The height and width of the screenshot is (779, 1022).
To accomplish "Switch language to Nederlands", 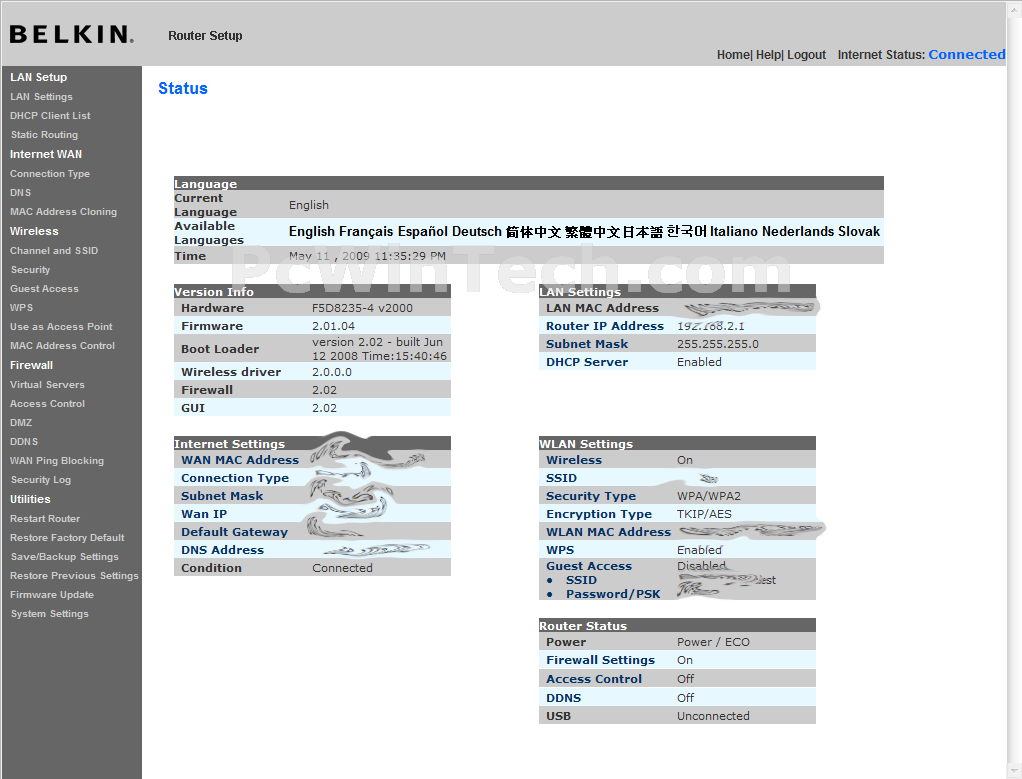I will [x=798, y=231].
